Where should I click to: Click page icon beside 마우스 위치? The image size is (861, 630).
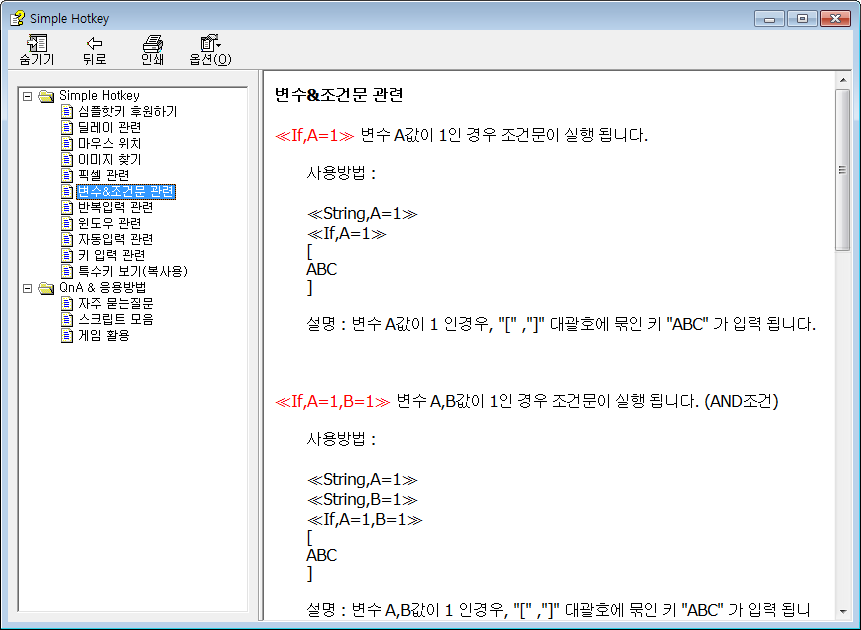click(x=67, y=144)
